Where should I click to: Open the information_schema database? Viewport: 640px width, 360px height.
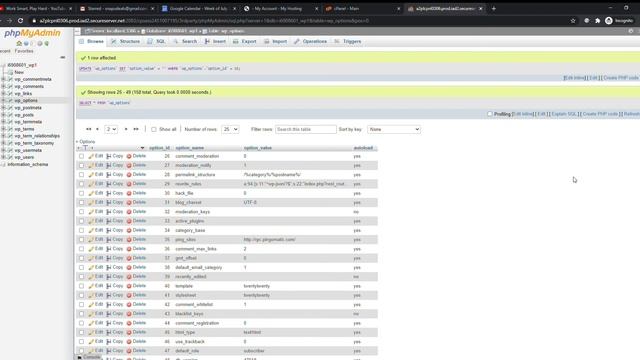[x=28, y=164]
